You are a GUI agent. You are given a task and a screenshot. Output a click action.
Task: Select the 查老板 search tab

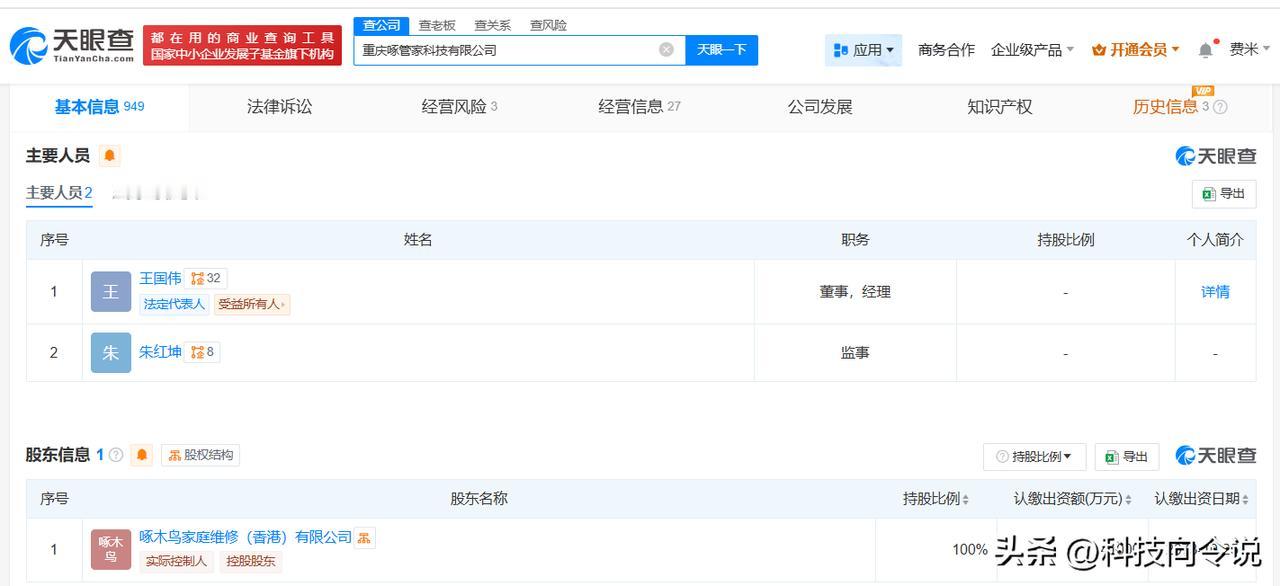[436, 25]
